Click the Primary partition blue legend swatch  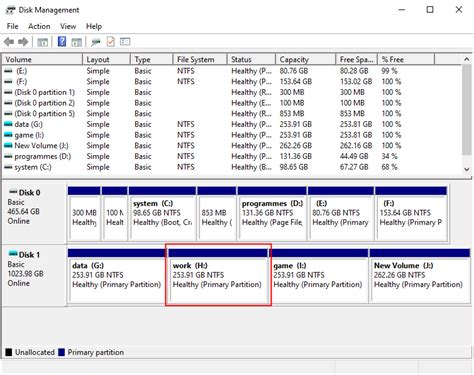[61, 352]
